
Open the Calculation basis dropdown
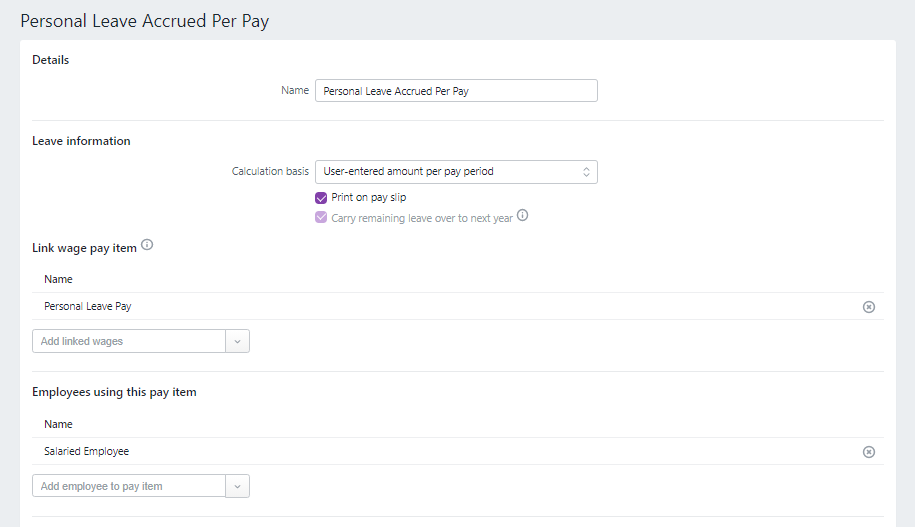click(456, 172)
